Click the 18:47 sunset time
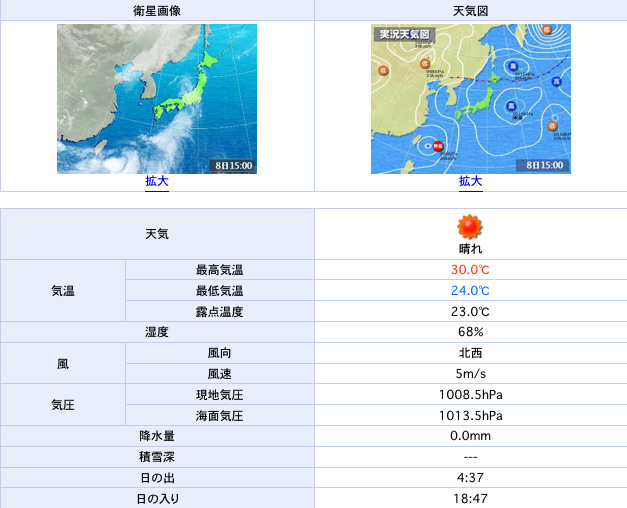 (x=470, y=498)
